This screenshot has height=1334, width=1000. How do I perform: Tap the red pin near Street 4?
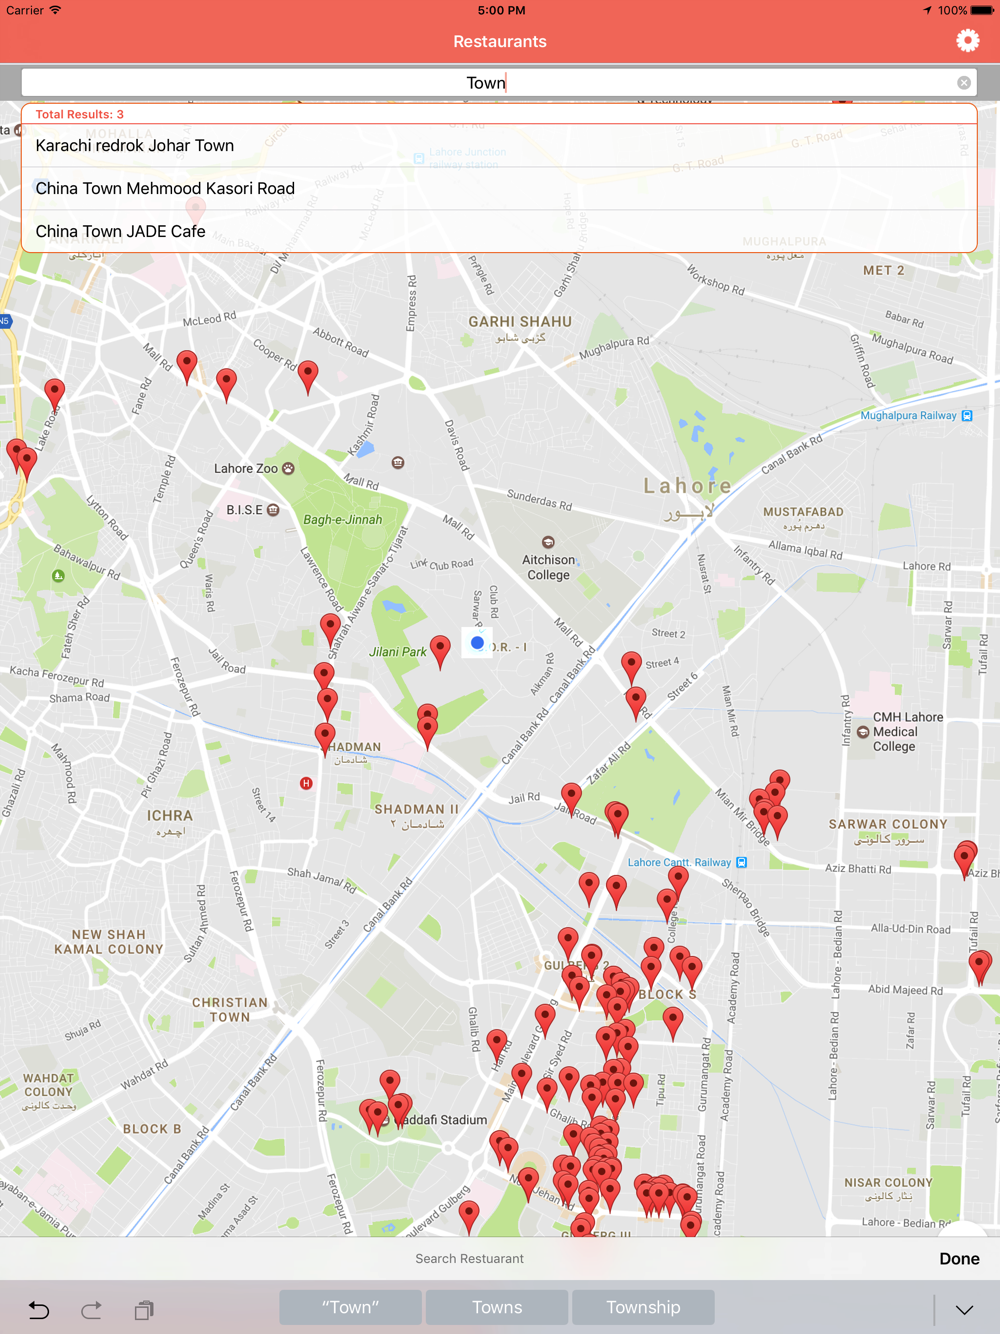[631, 667]
